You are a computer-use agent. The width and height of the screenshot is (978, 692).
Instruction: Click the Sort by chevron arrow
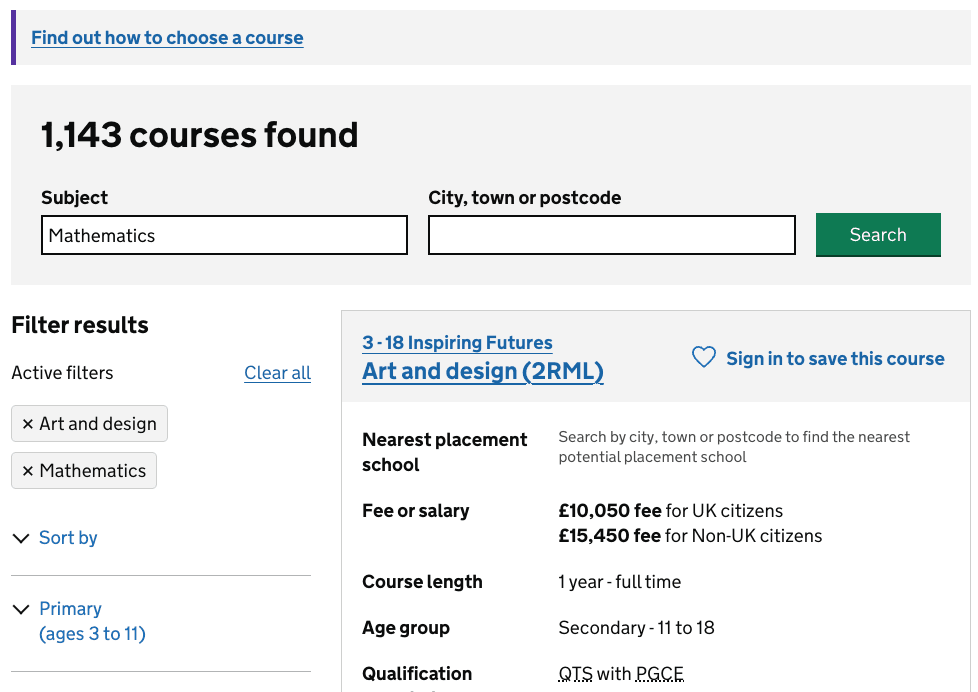21,538
